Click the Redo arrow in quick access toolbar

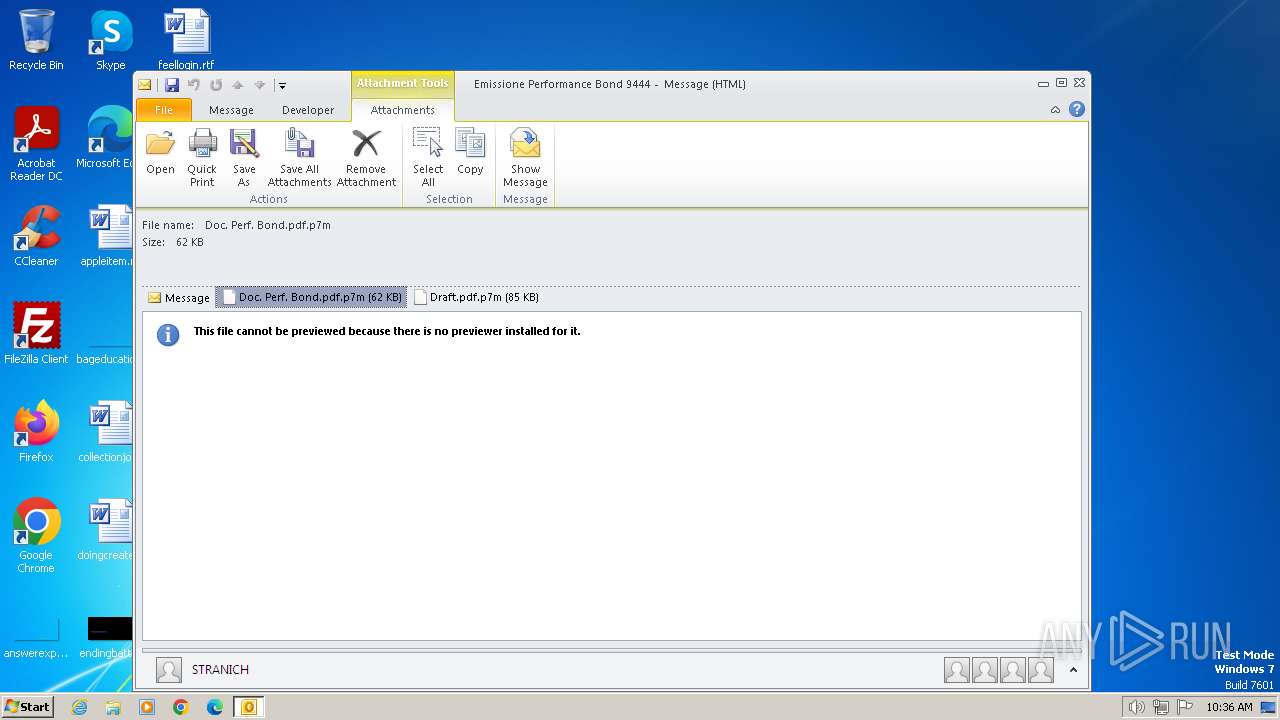[216, 85]
